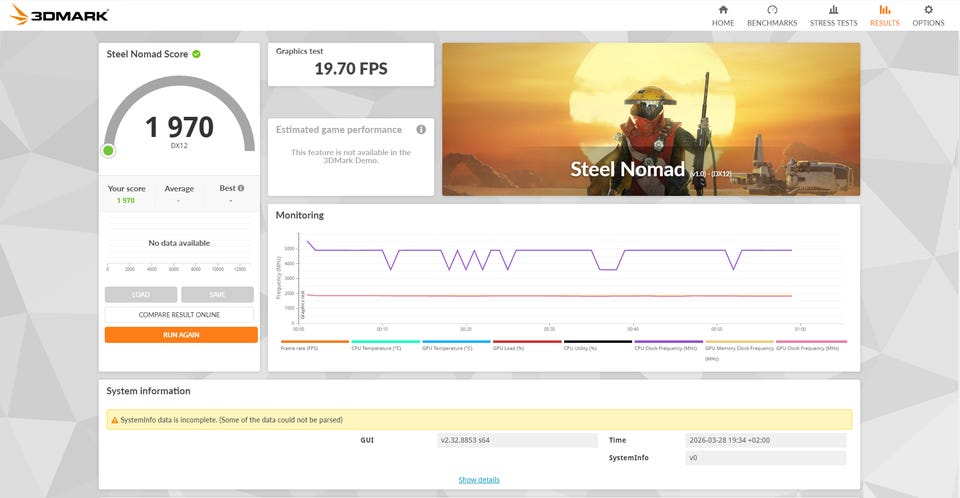Toggle Frame rate (FPS) legend swatch
The image size is (960, 498).
[315, 342]
